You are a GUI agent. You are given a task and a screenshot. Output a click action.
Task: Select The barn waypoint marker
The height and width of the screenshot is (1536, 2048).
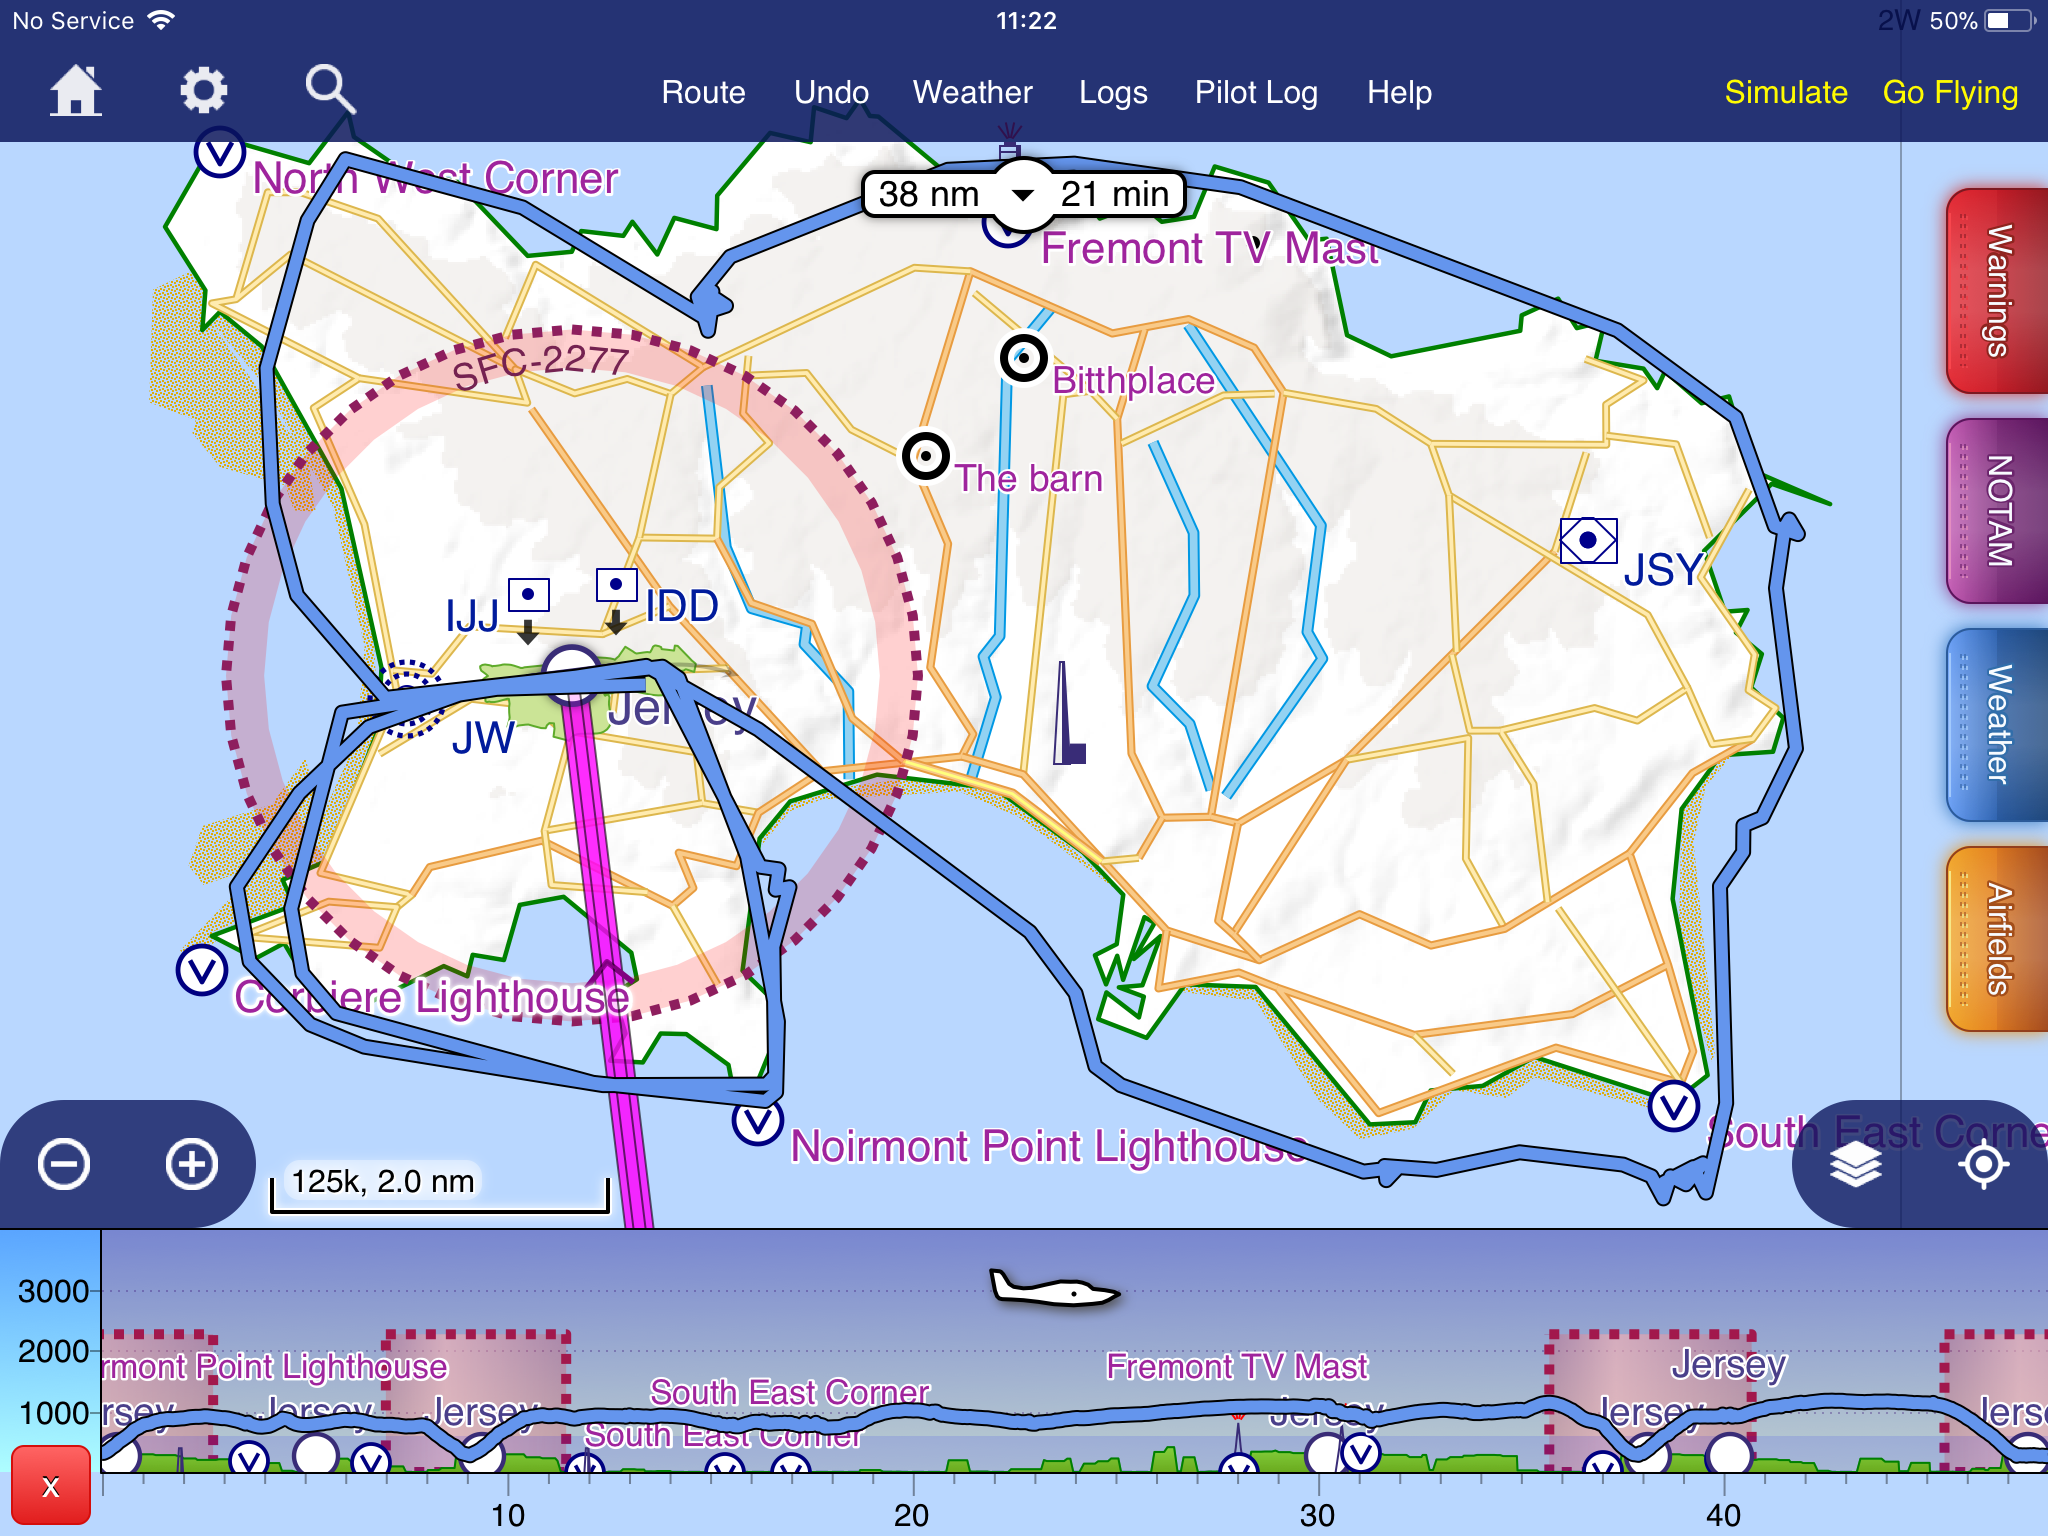pyautogui.click(x=926, y=456)
